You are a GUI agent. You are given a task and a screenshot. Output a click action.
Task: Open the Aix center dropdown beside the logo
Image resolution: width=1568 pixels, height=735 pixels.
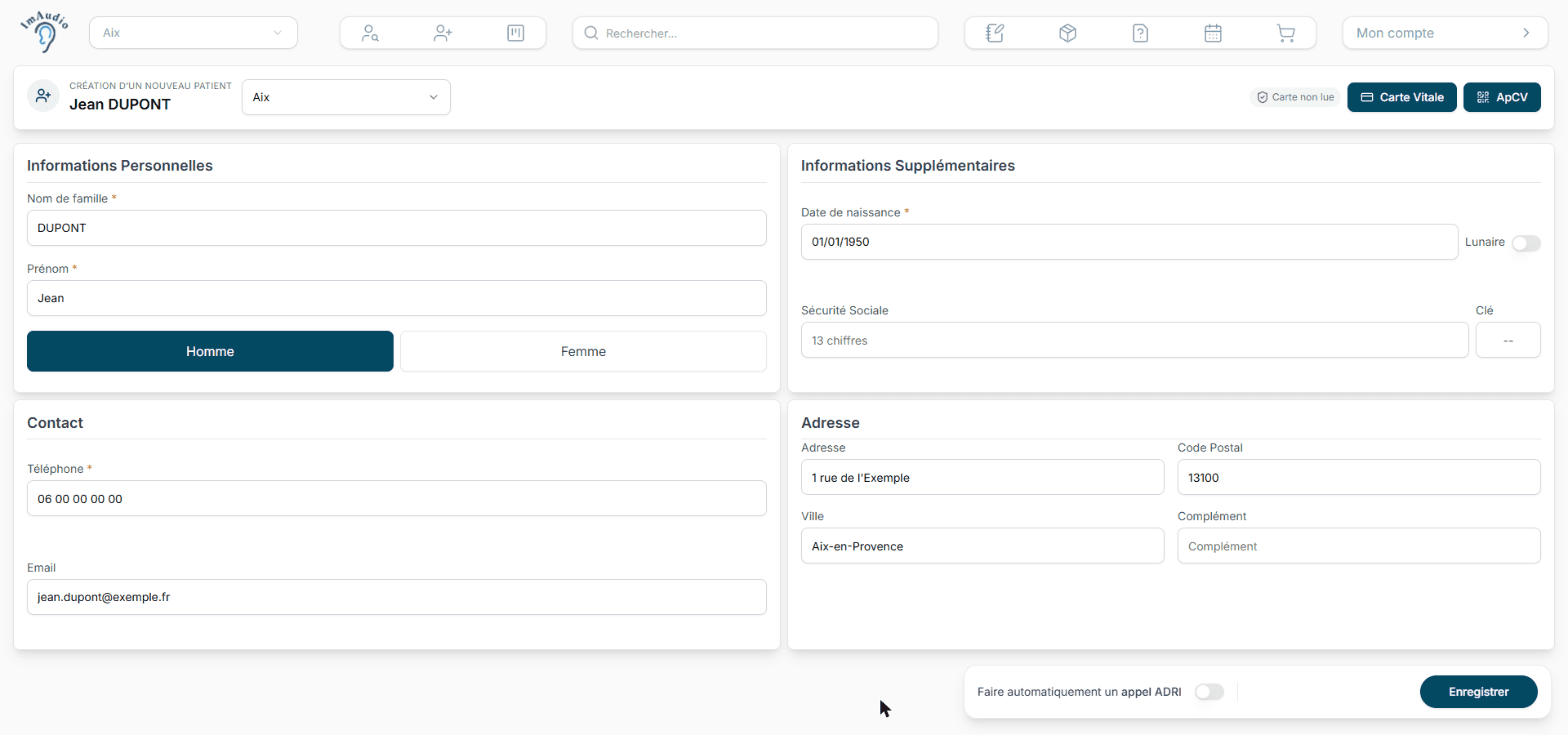[x=193, y=33]
